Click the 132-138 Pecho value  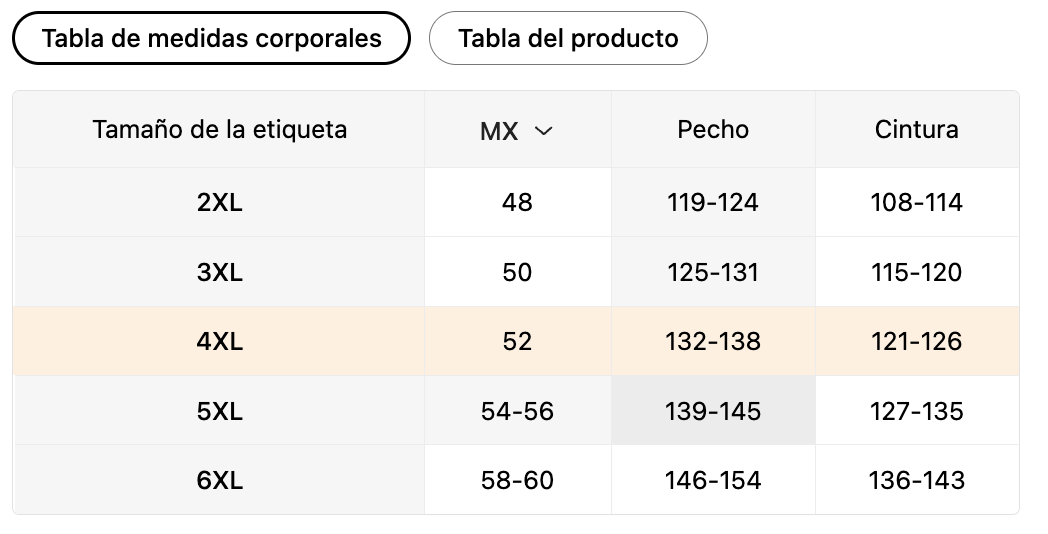coord(713,342)
